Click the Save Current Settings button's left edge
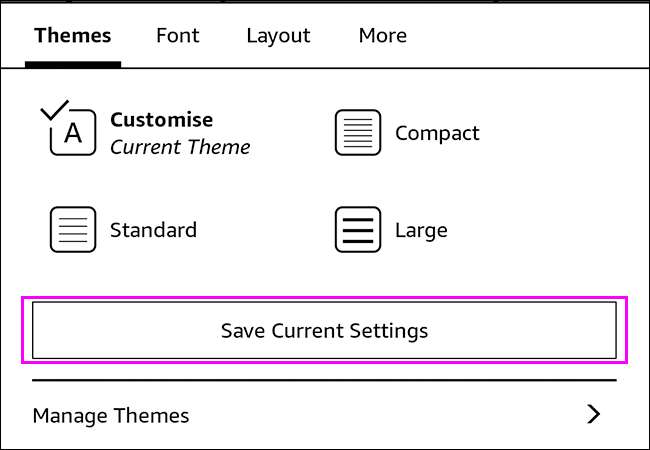Image resolution: width=650 pixels, height=450 pixels. [x=40, y=330]
